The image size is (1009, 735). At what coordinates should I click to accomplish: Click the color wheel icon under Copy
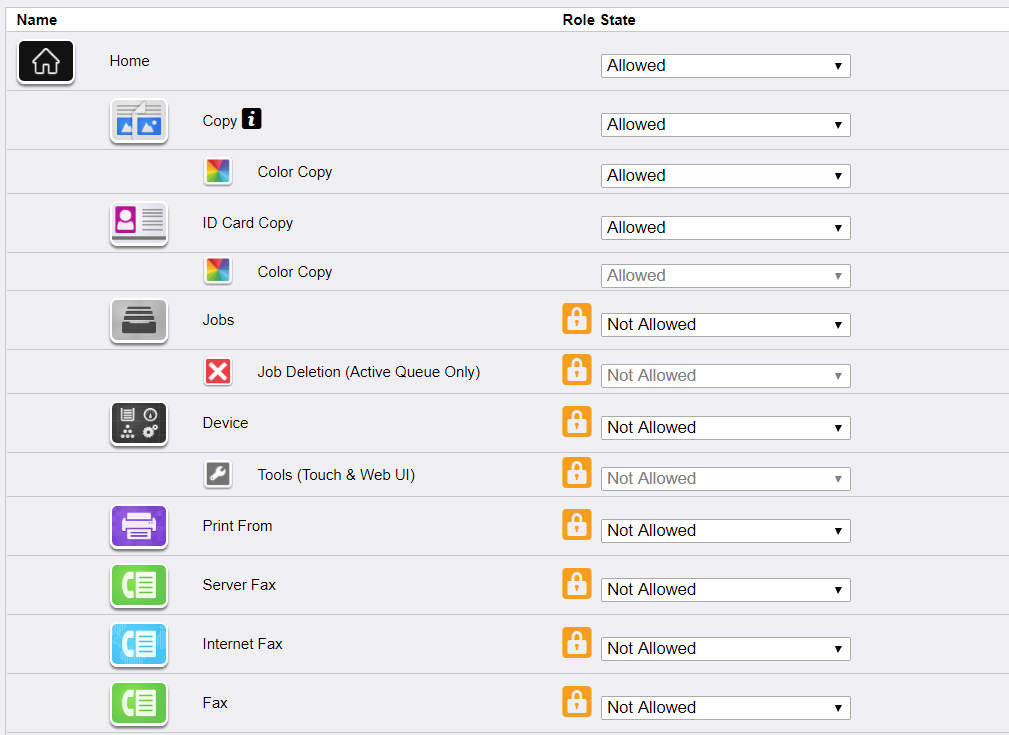(218, 172)
